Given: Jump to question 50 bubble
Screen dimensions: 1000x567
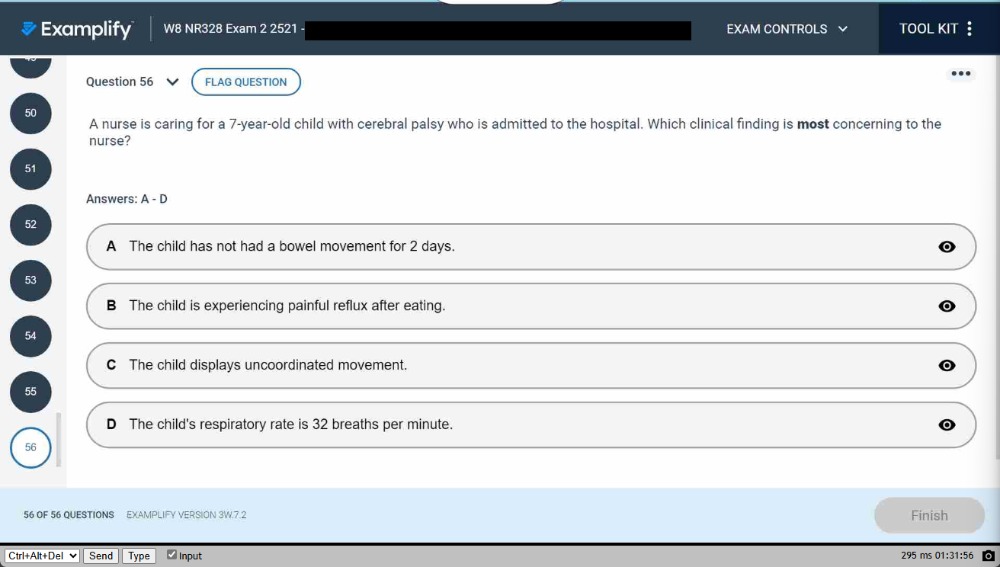Looking at the screenshot, I should click(31, 113).
